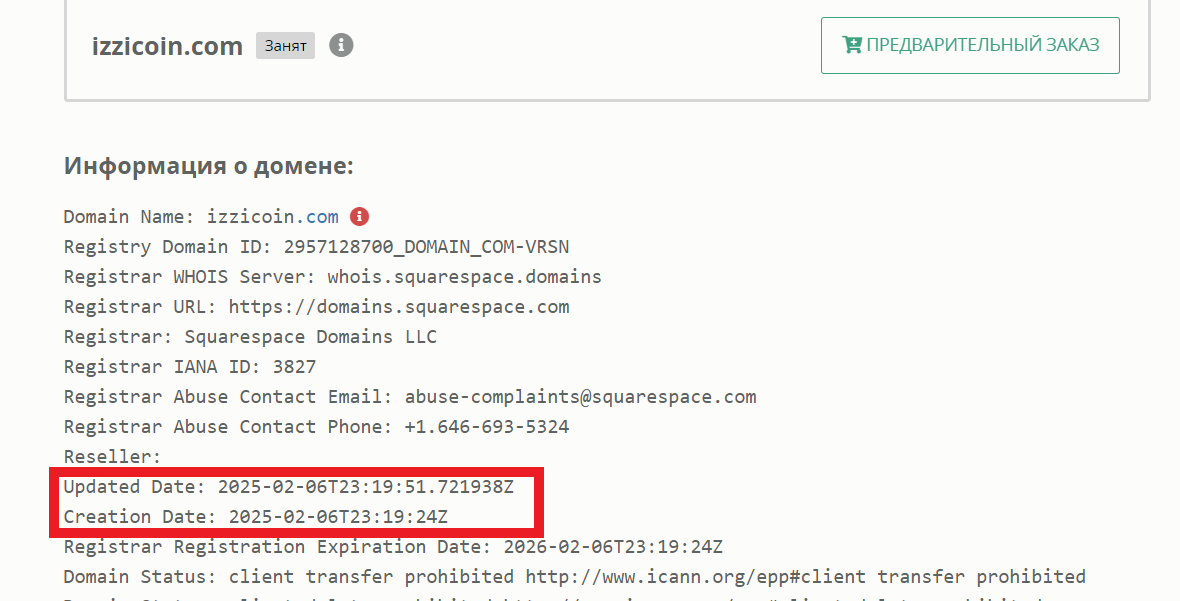The height and width of the screenshot is (601, 1180).
Task: Click the Registrar IANA ID 3827 line
Action: pos(190,367)
